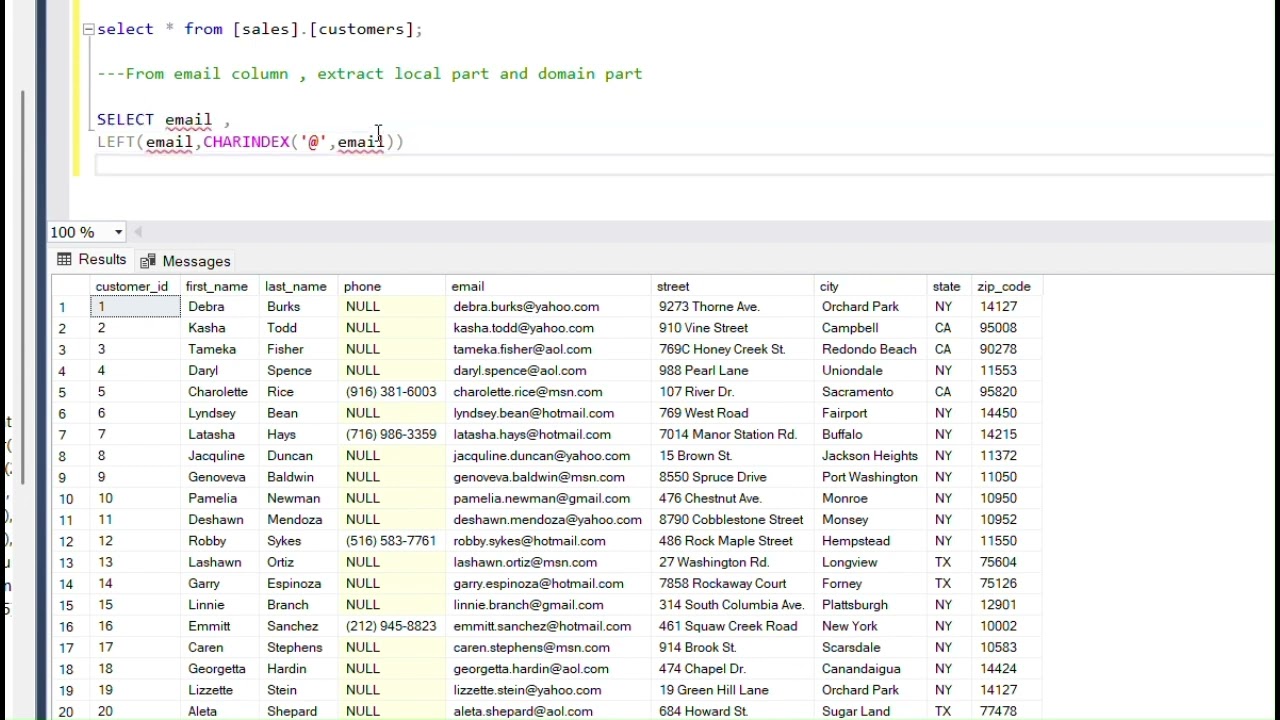Click the tameka.fisher@aol.com email cell
Screen dimensions: 1280x720
point(549,349)
